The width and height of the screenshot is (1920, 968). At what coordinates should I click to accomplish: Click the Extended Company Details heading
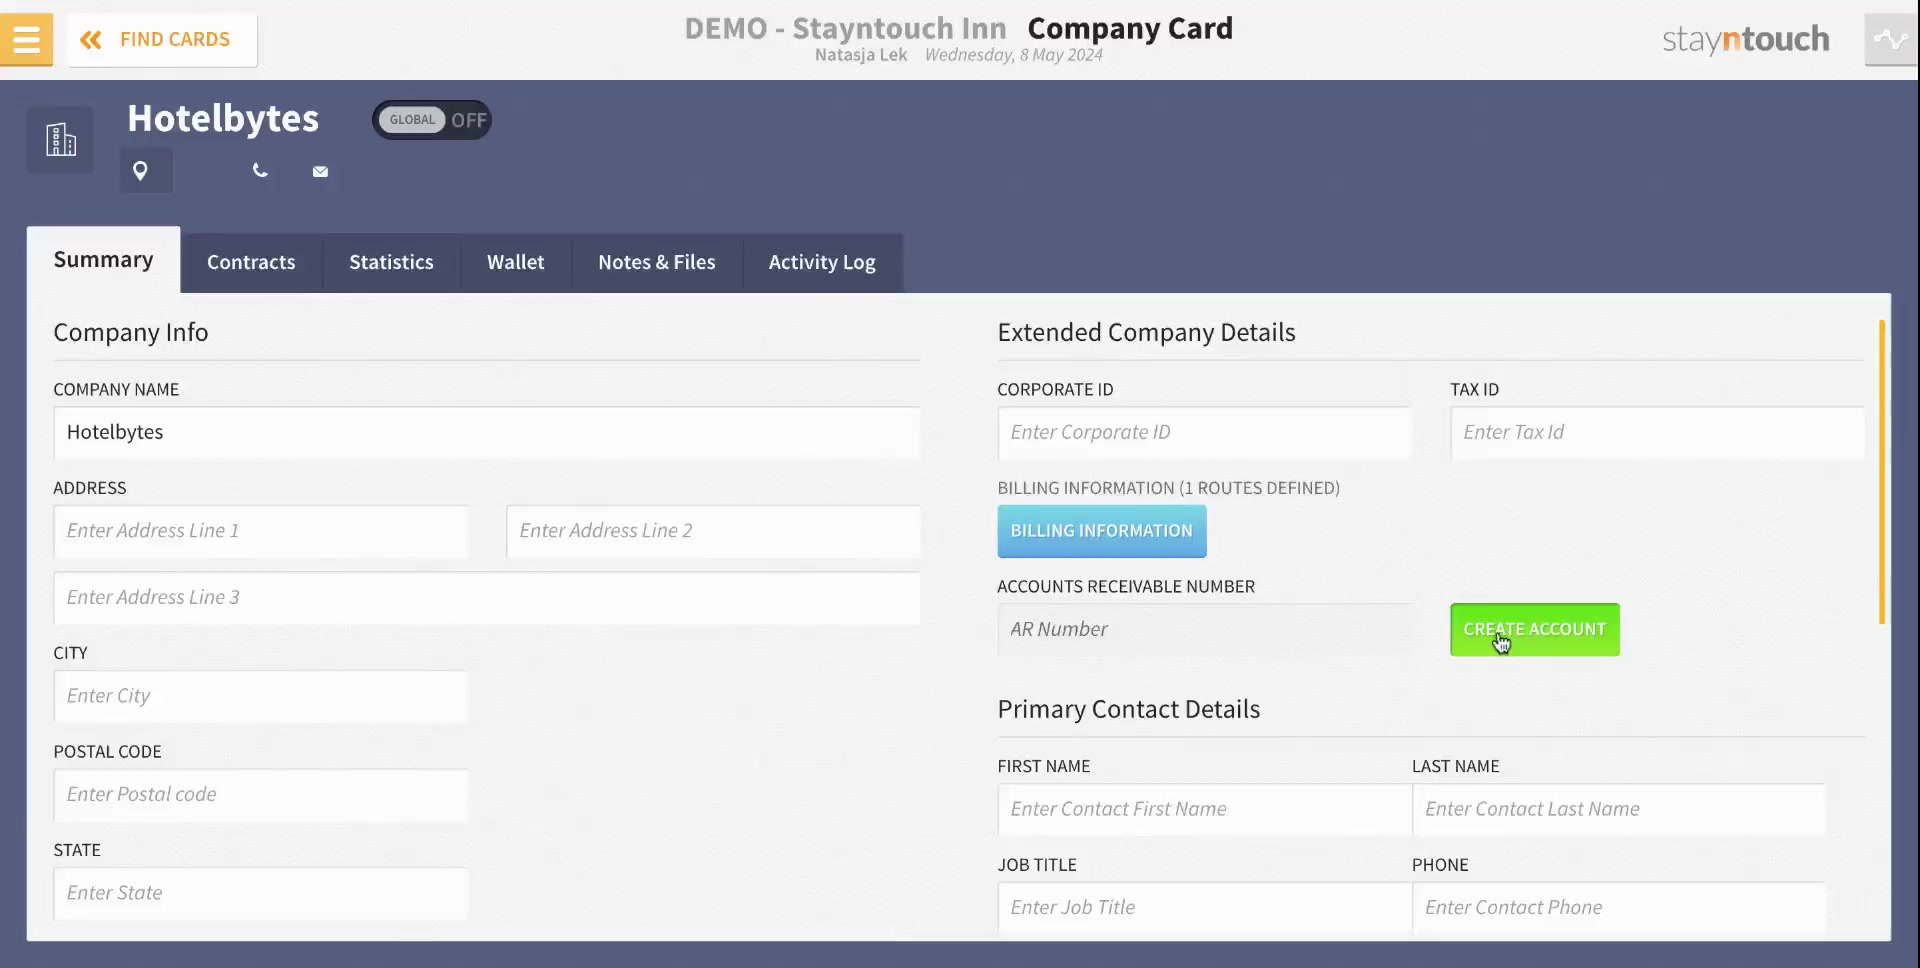(x=1146, y=333)
